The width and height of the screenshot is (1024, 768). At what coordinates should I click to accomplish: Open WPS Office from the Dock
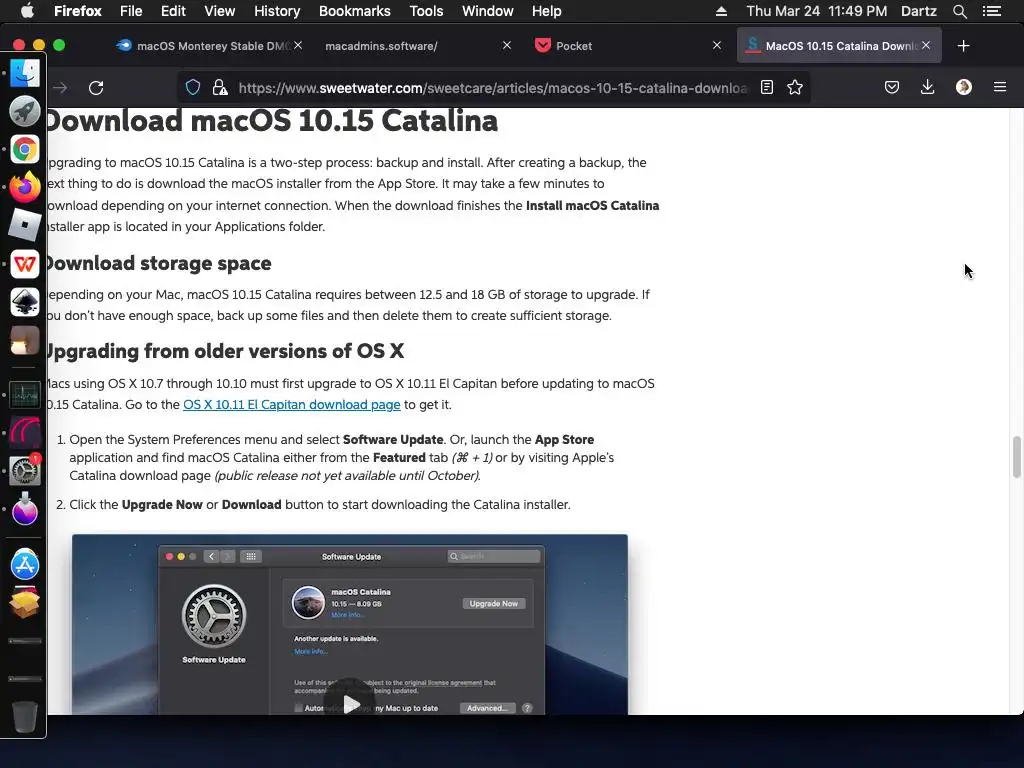coord(25,264)
